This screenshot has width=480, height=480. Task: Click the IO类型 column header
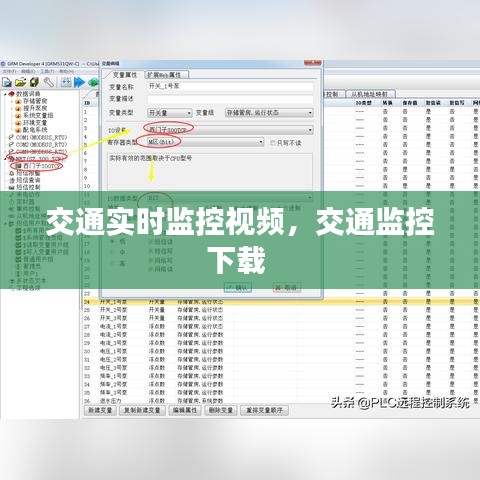(x=364, y=103)
